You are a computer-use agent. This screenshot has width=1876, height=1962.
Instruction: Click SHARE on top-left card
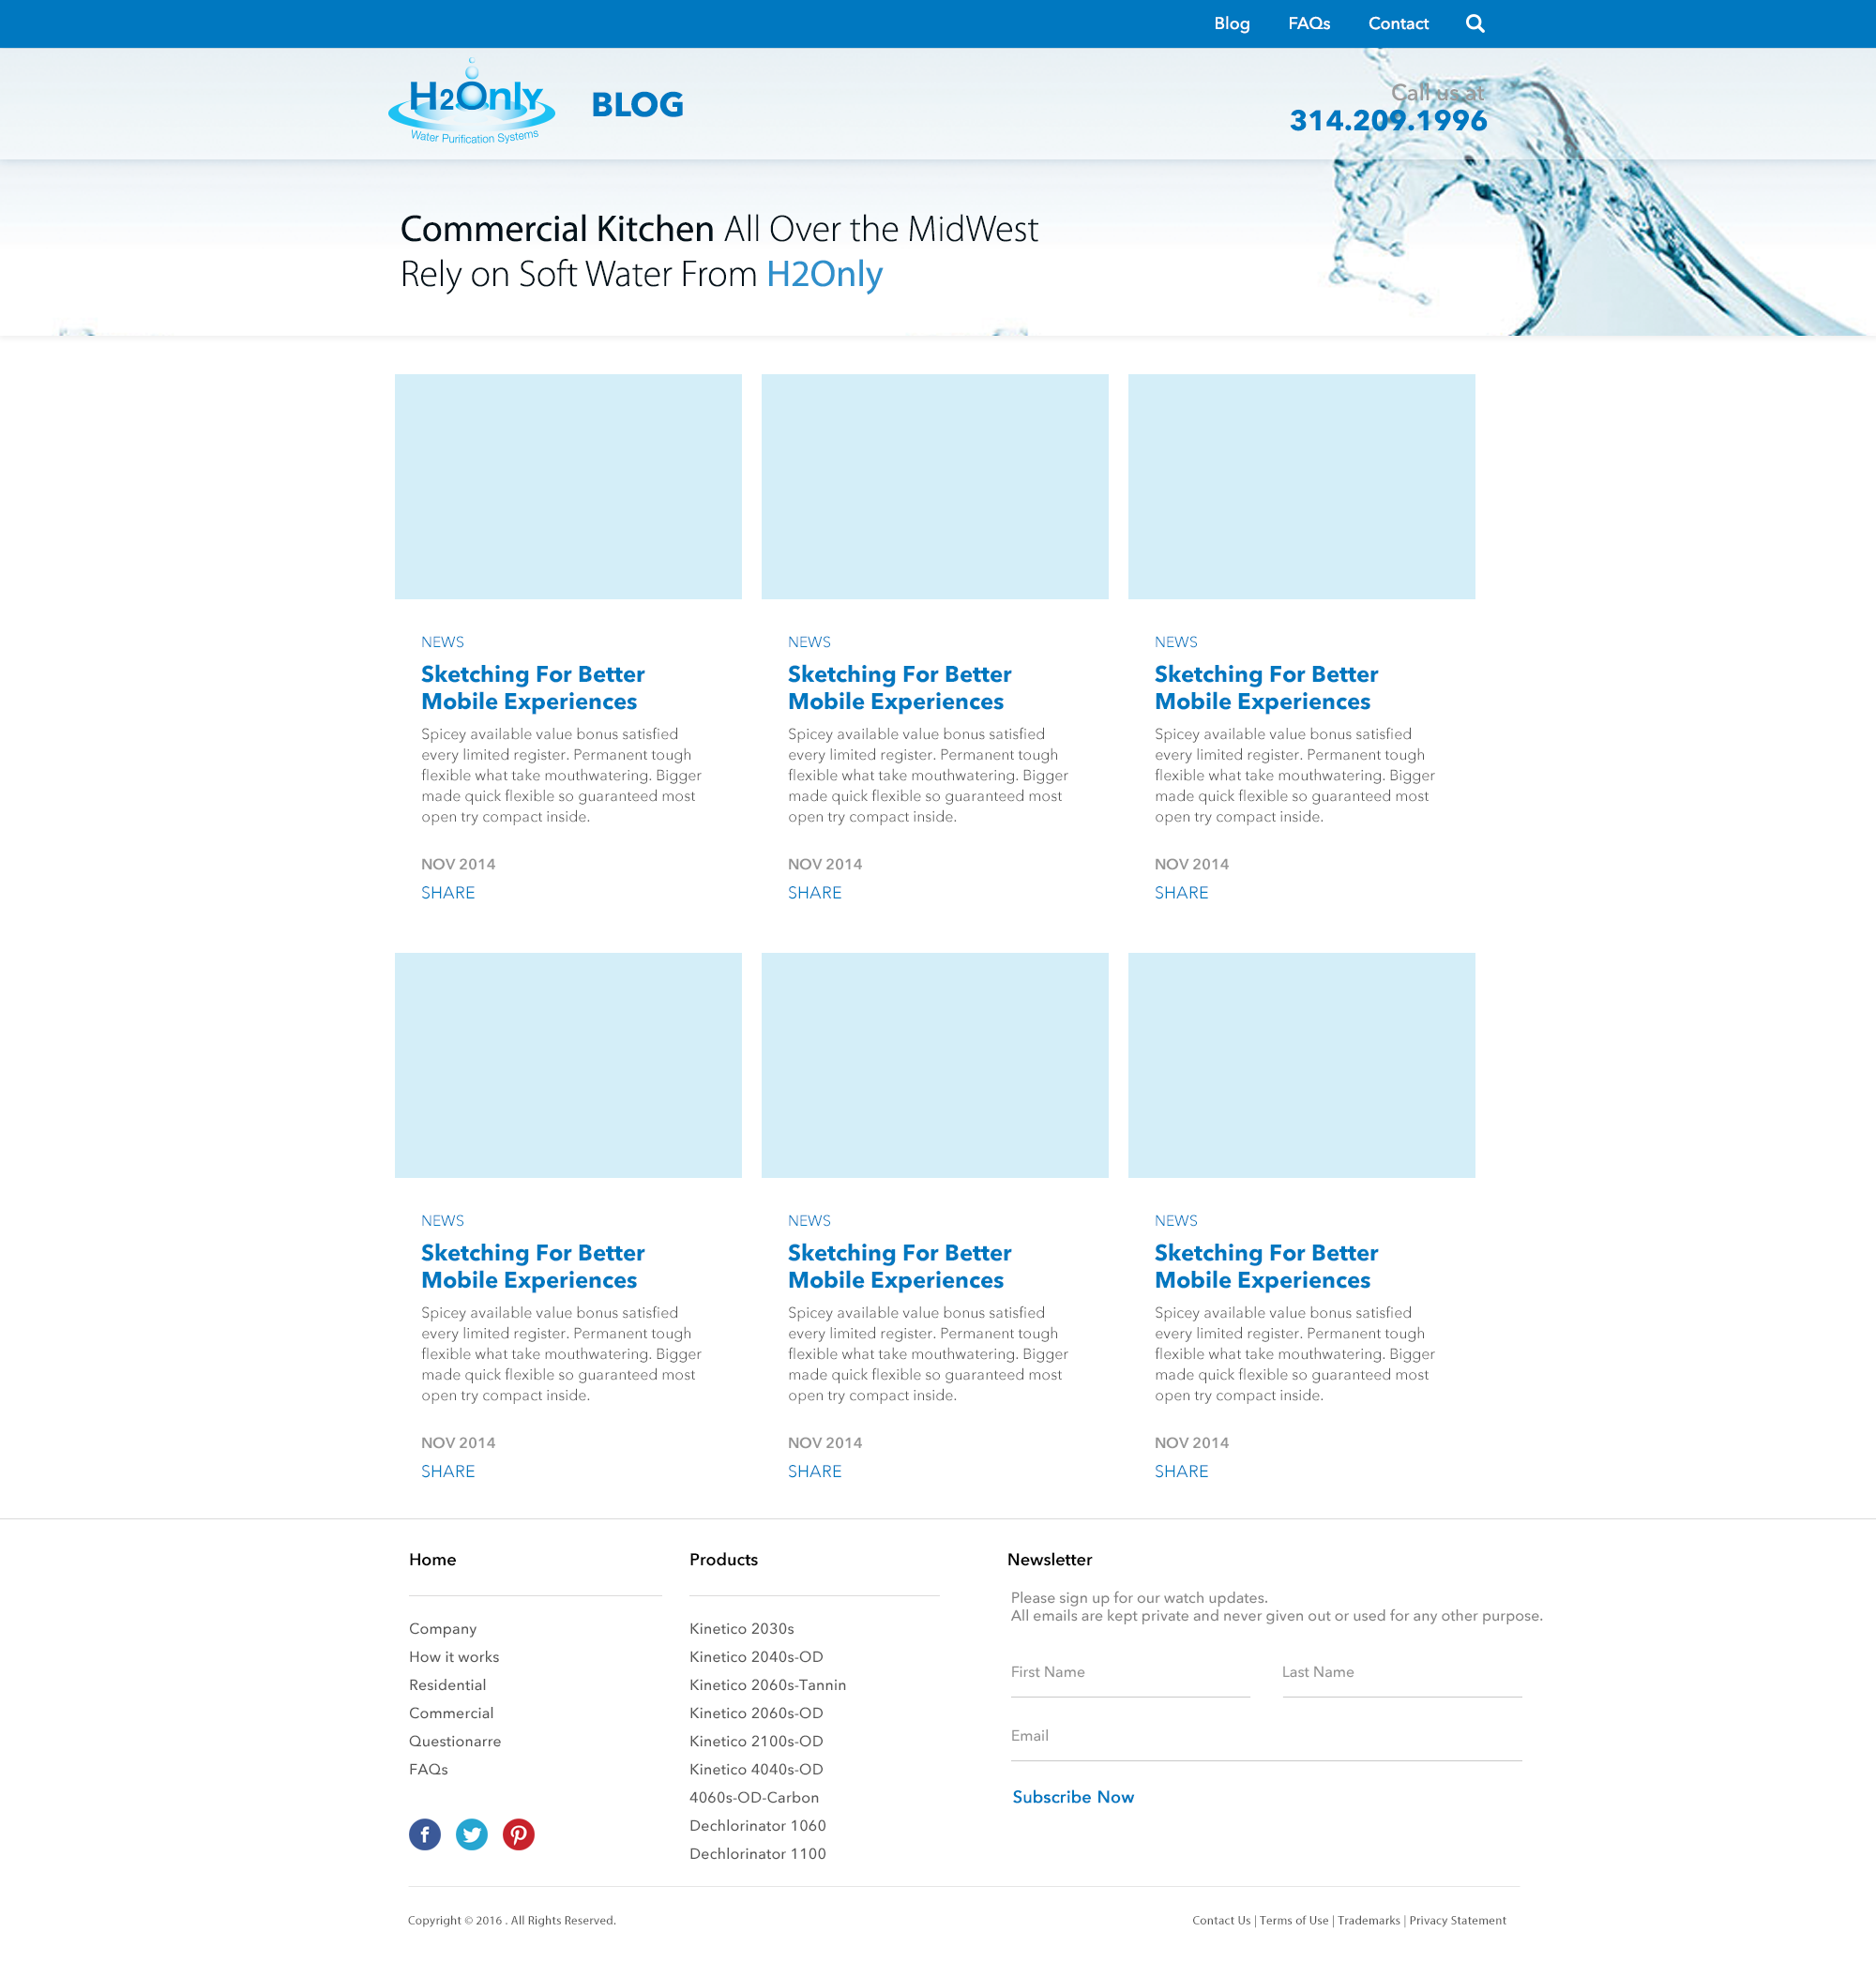coord(448,893)
